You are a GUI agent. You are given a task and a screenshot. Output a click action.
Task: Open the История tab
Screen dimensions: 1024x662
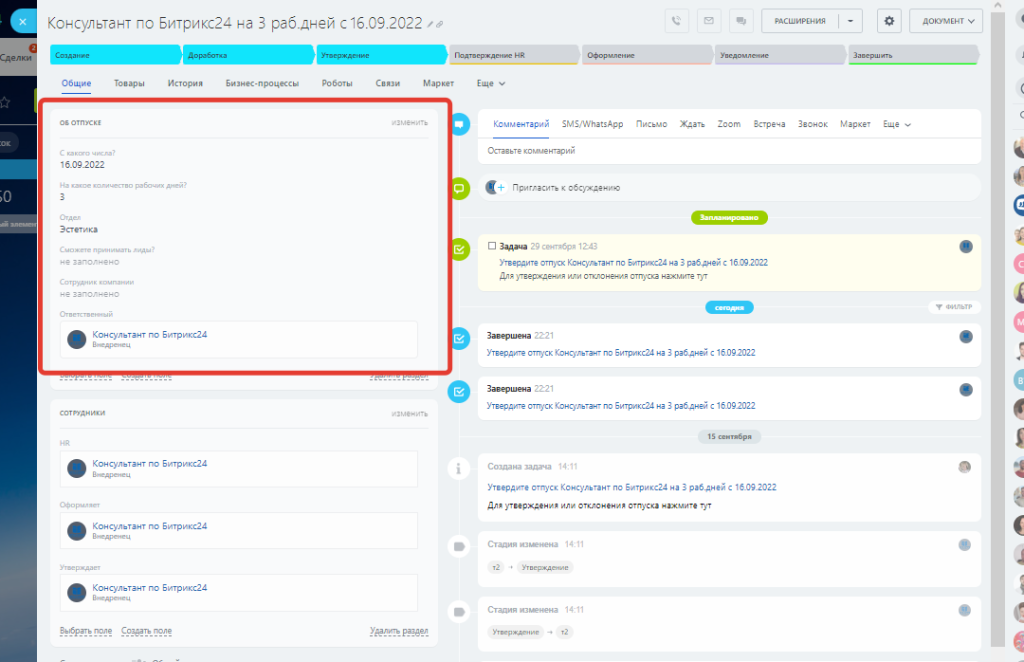(185, 84)
